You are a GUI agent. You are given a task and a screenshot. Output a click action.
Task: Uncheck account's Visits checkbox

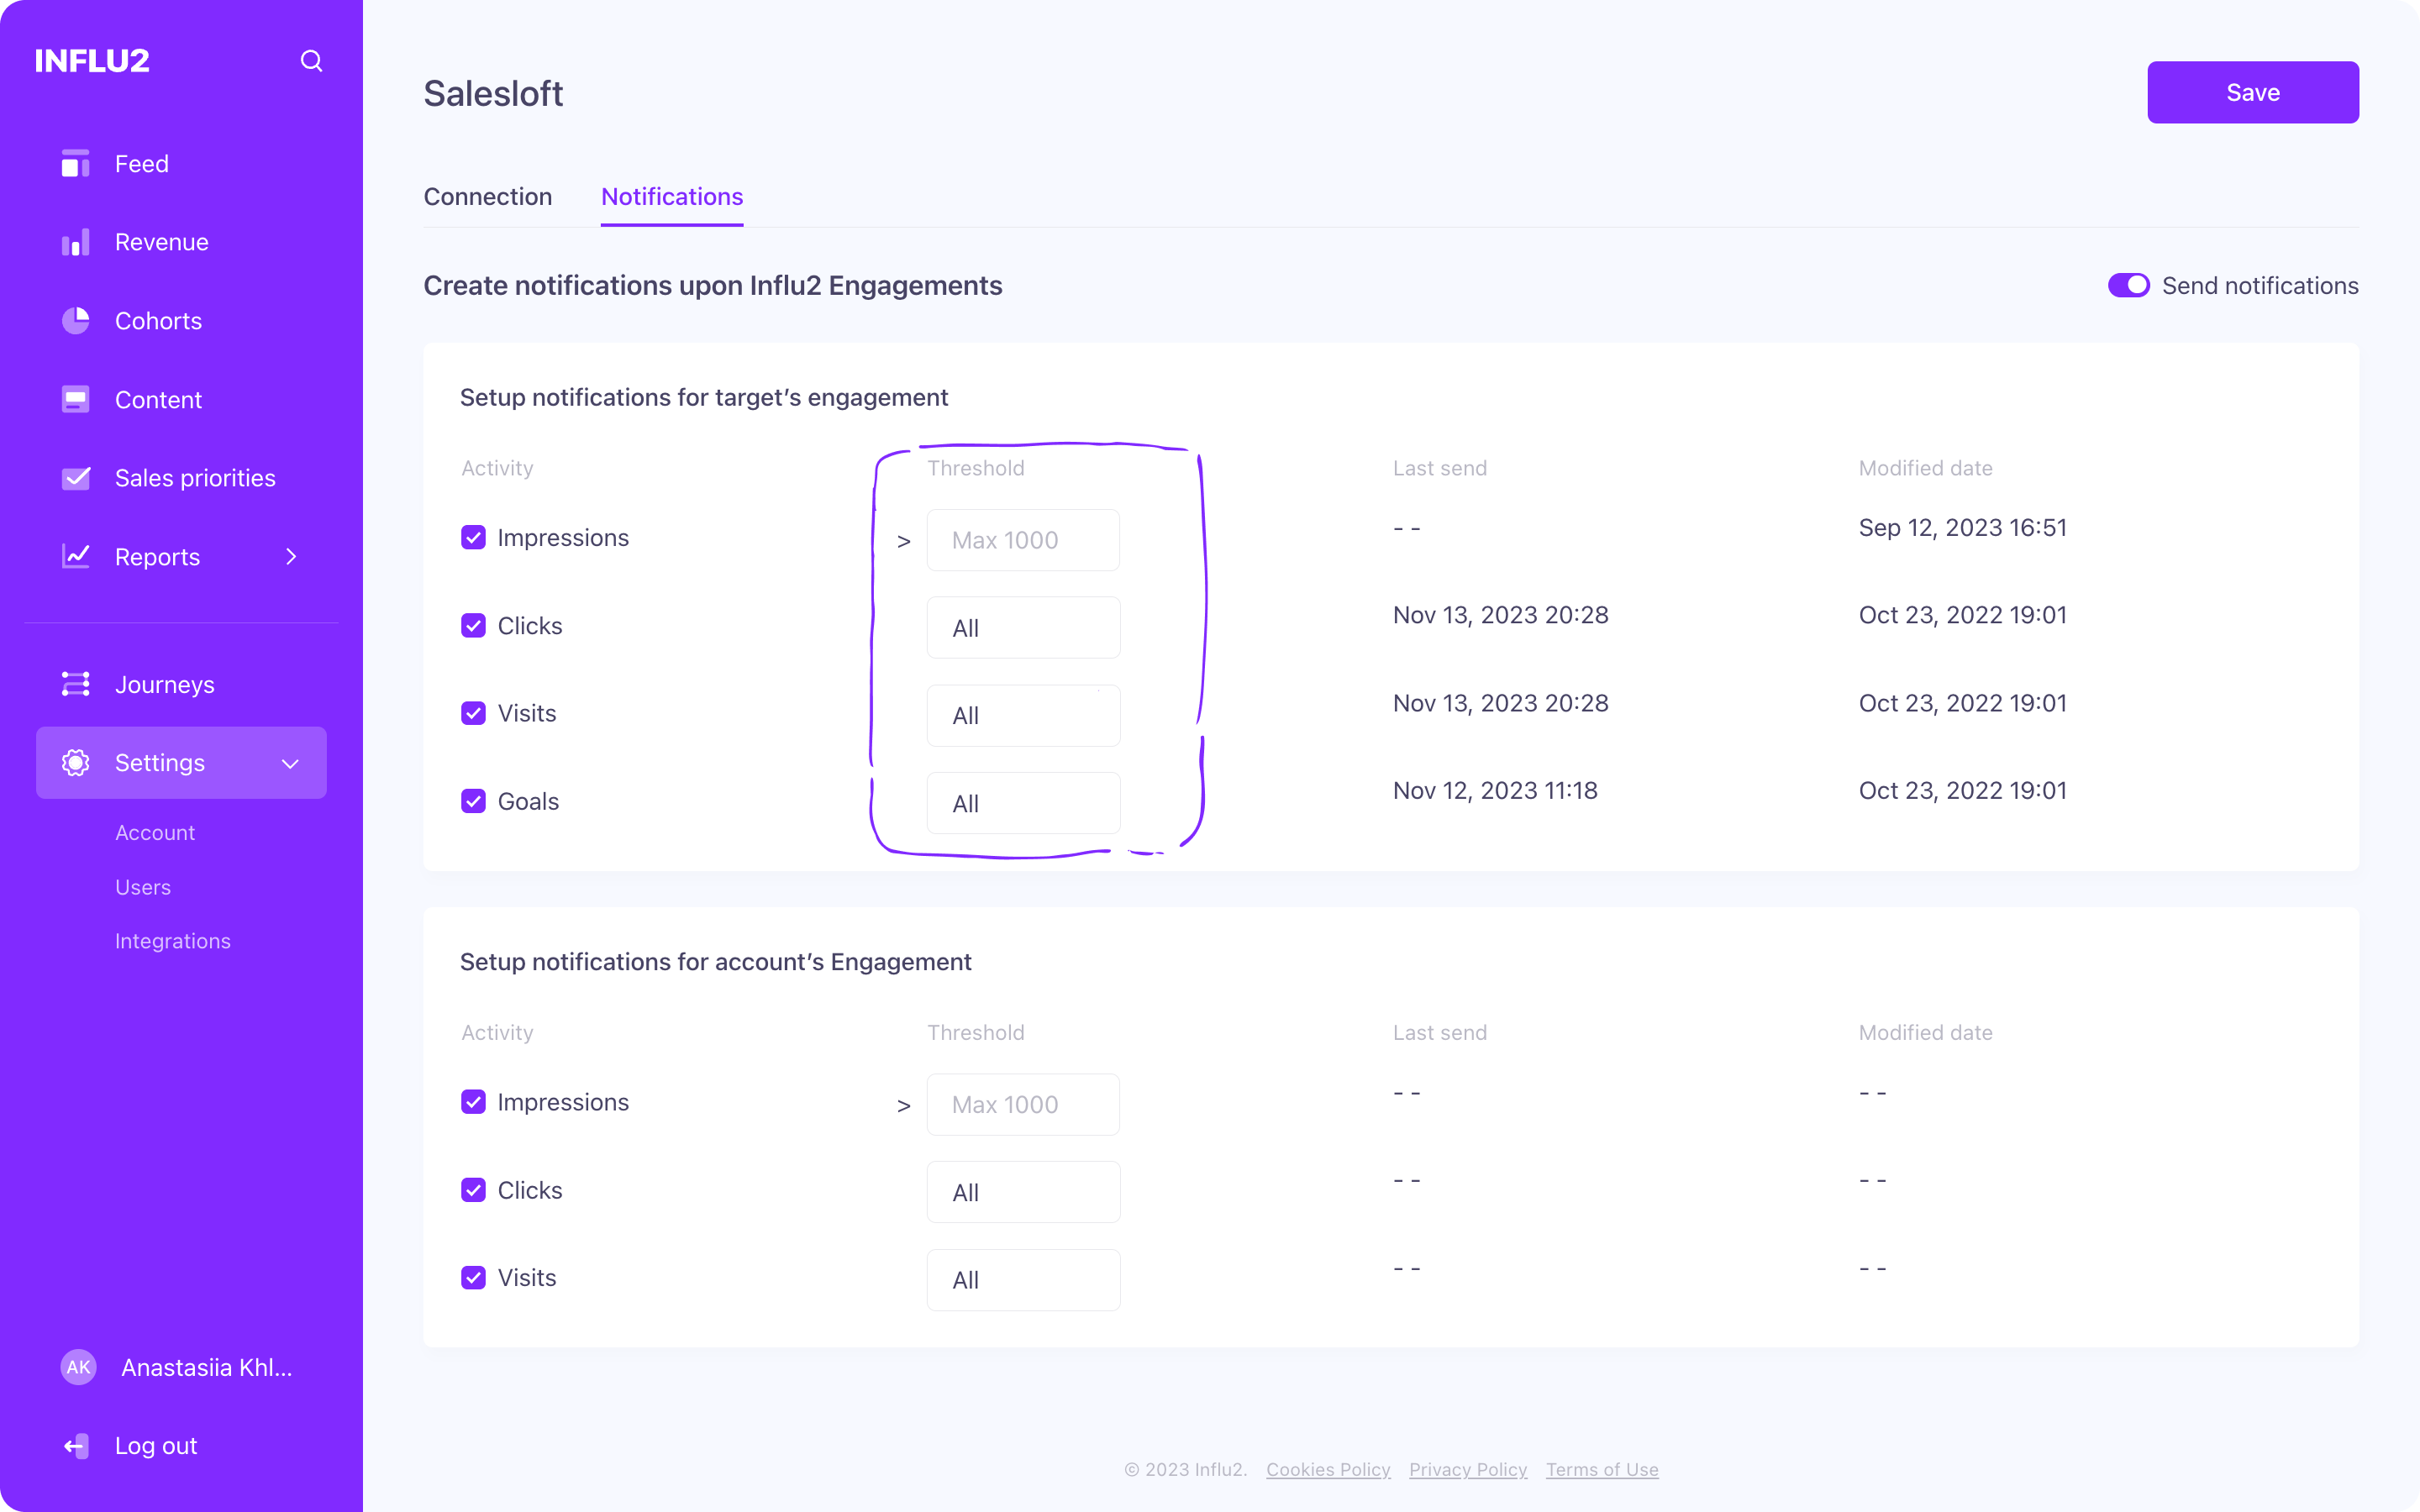[x=473, y=1278]
